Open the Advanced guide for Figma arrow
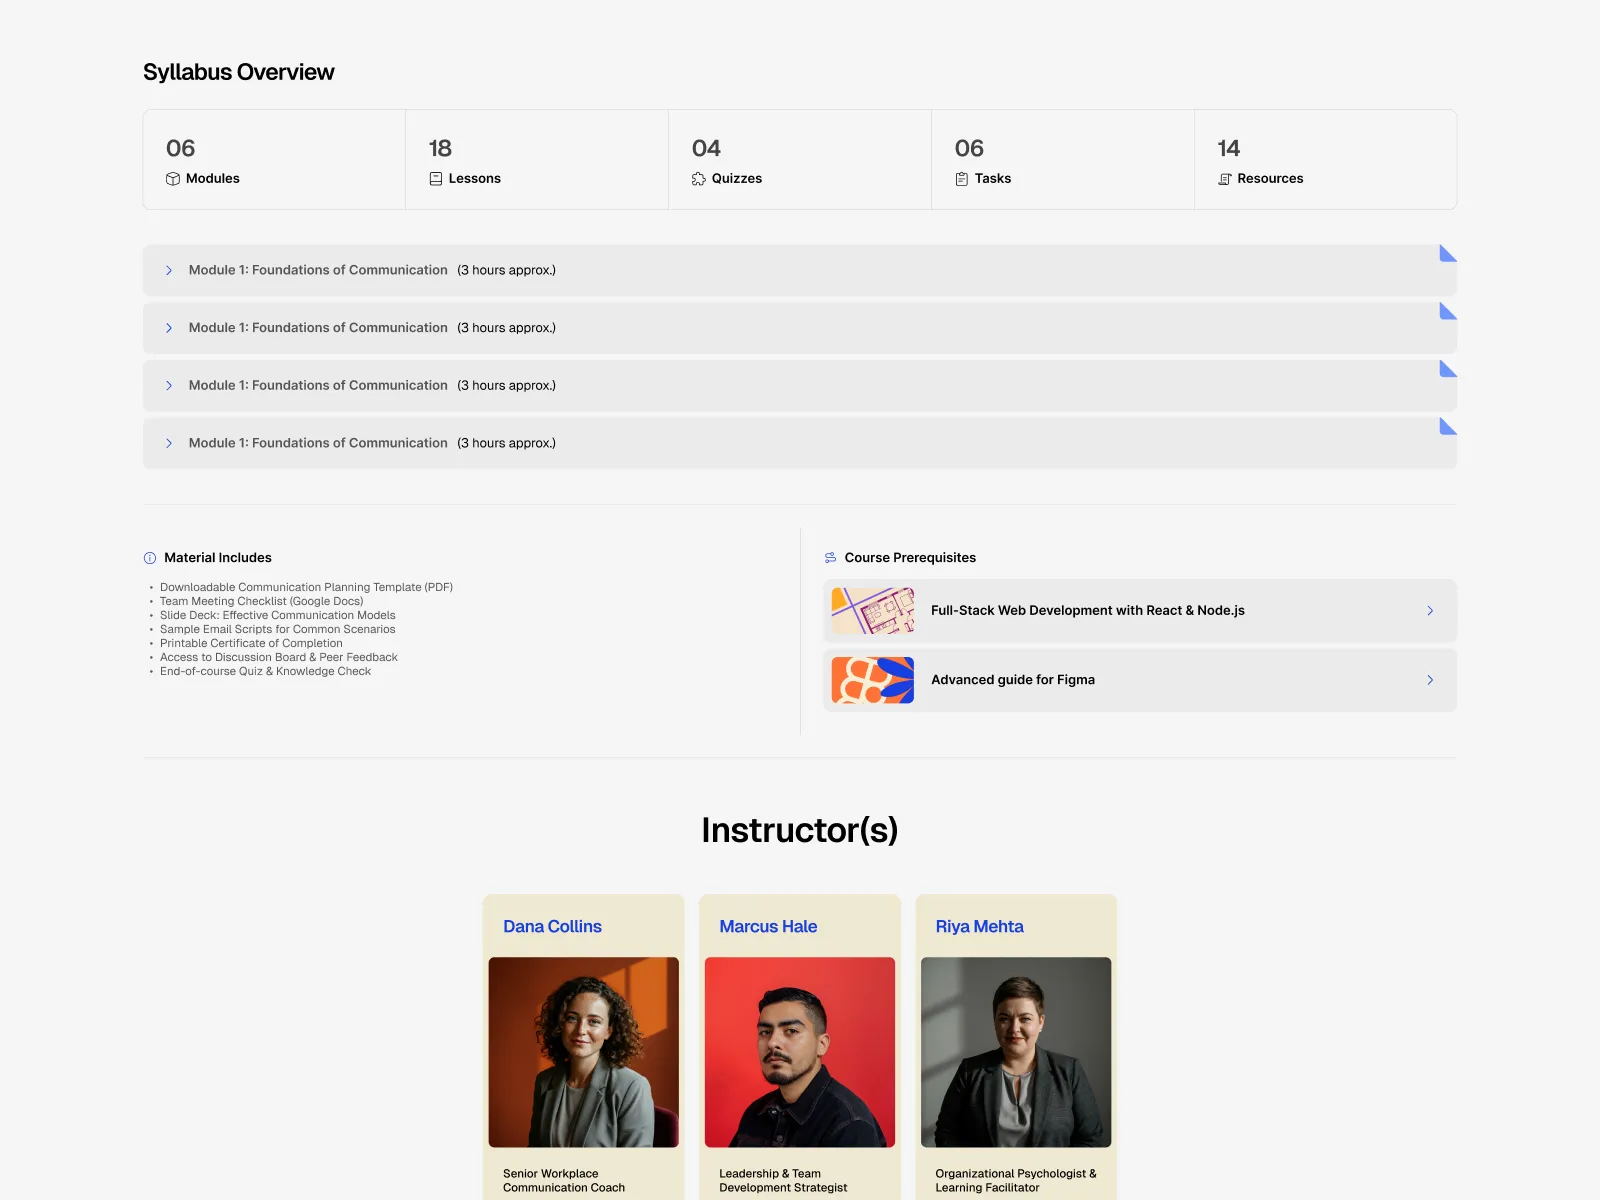This screenshot has width=1600, height=1200. pos(1429,680)
